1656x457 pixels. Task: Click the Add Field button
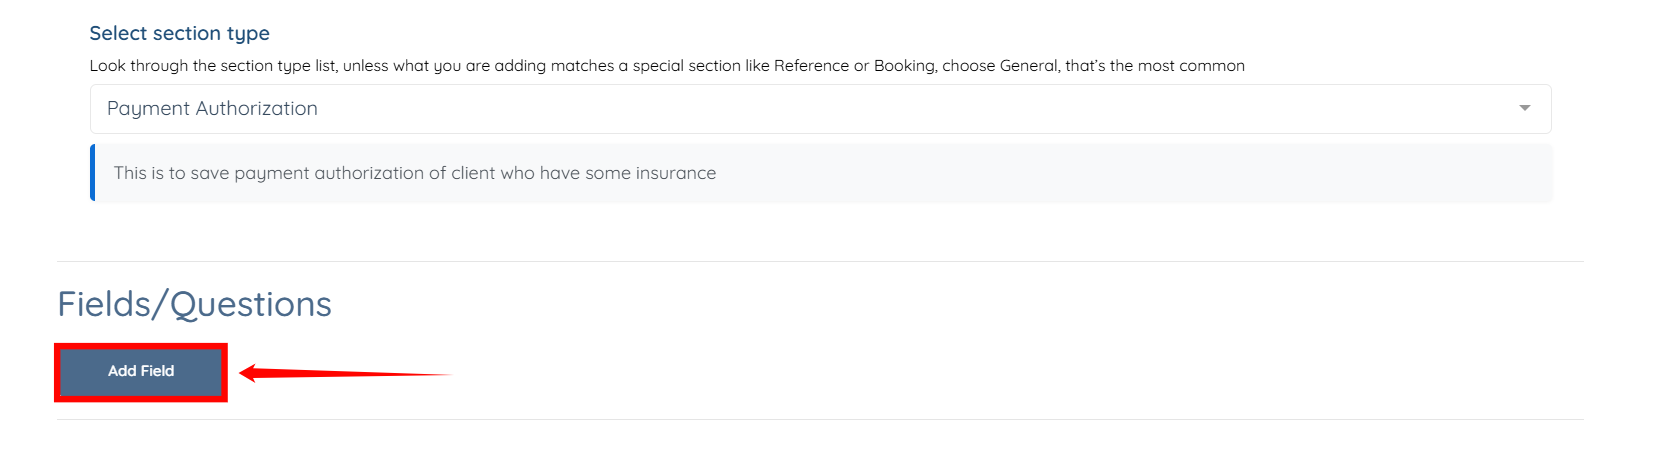point(141,371)
